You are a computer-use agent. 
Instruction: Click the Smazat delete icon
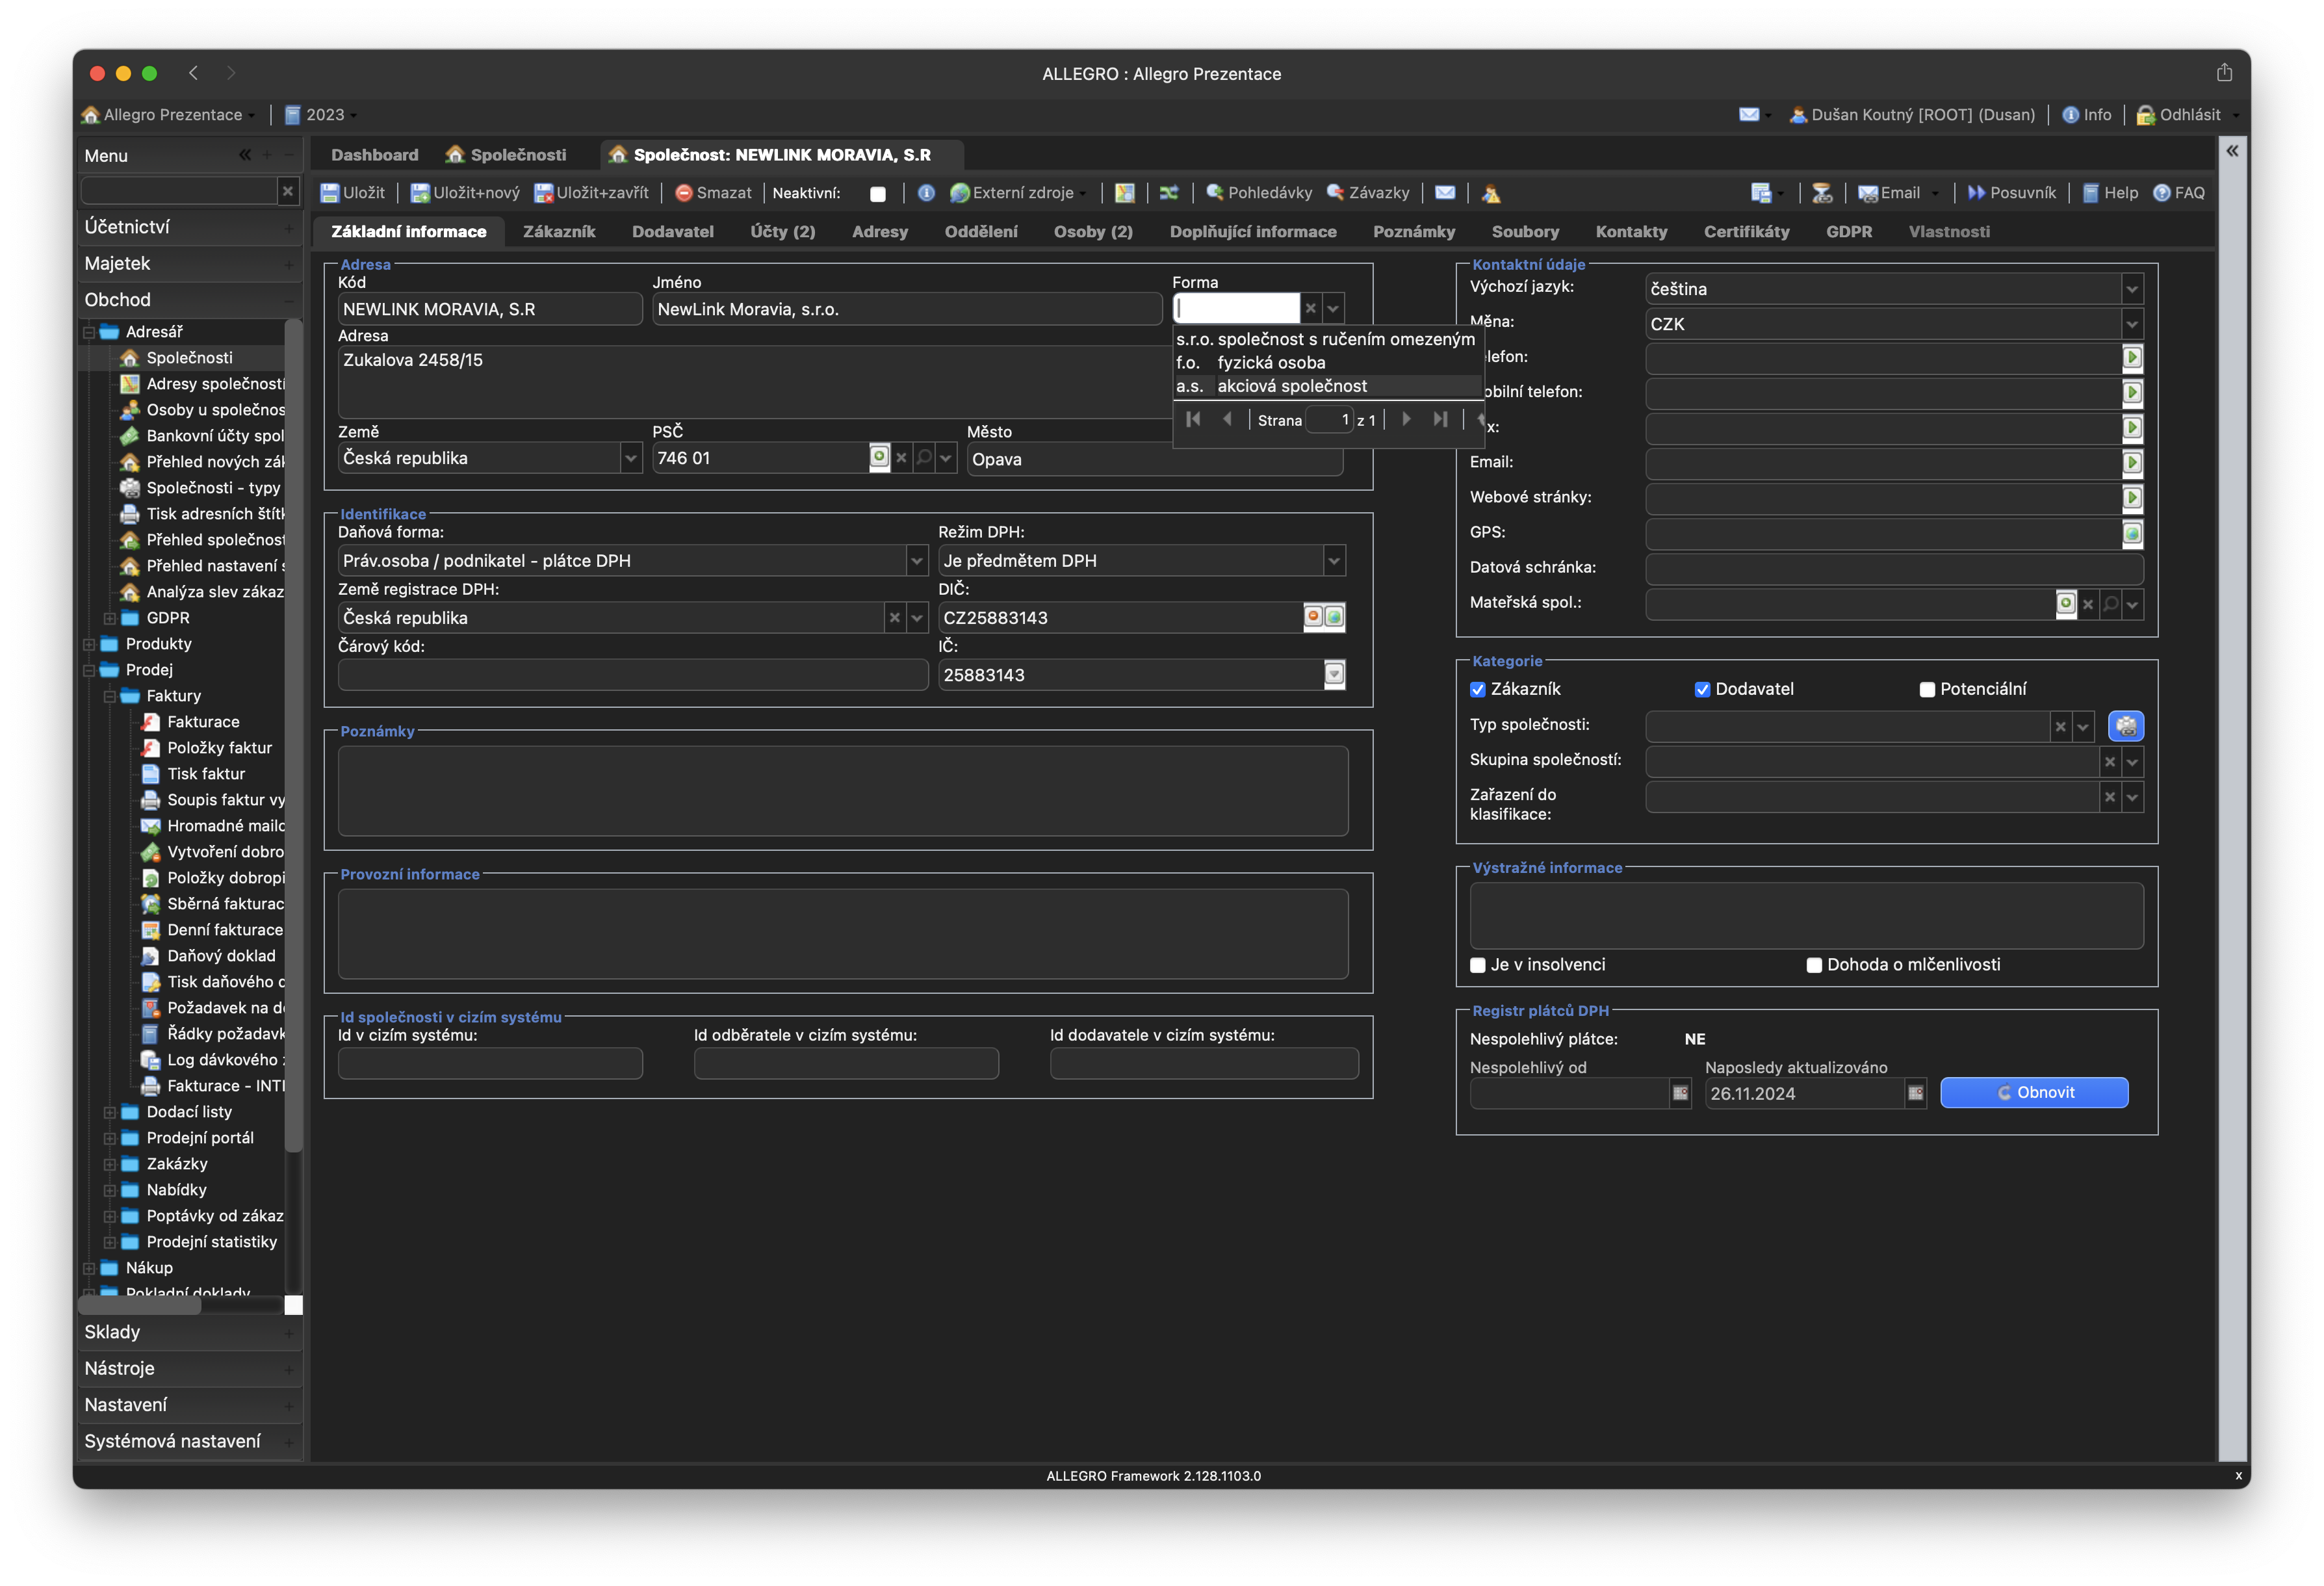coord(684,193)
